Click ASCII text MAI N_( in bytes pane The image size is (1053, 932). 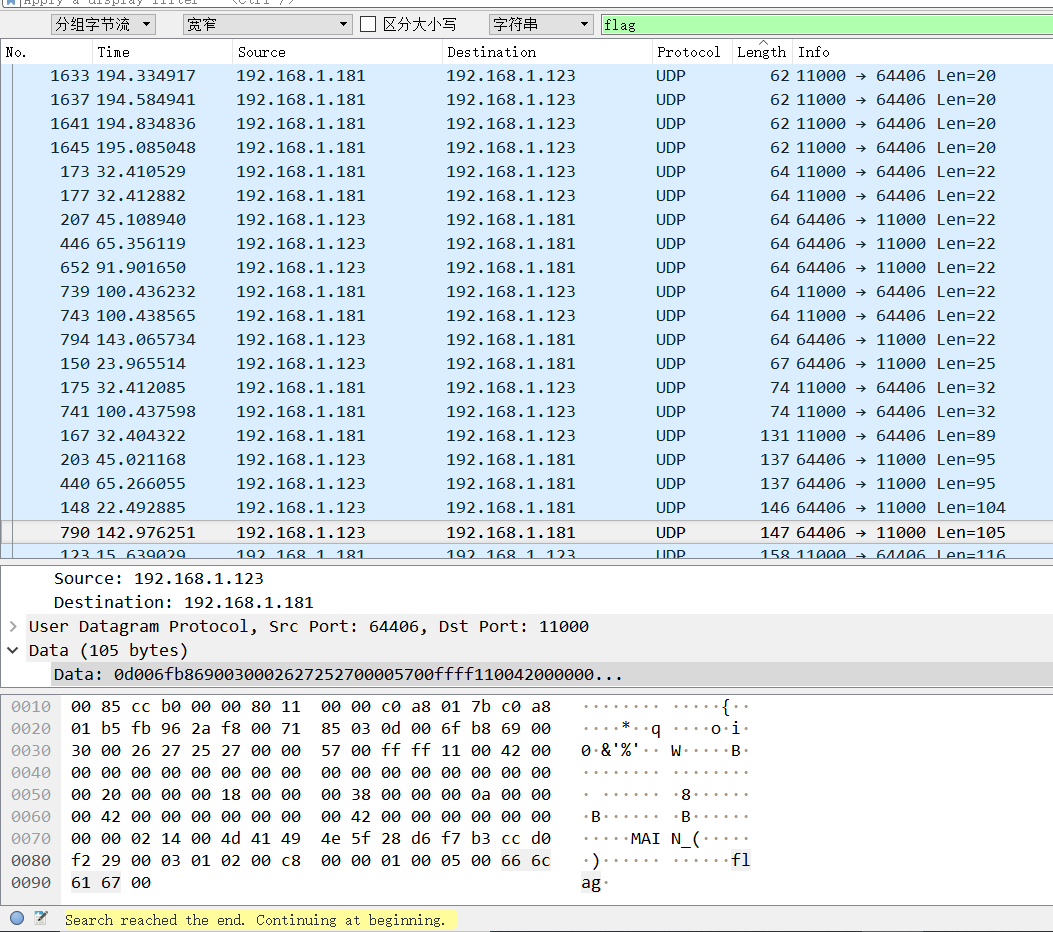pyautogui.click(x=665, y=839)
